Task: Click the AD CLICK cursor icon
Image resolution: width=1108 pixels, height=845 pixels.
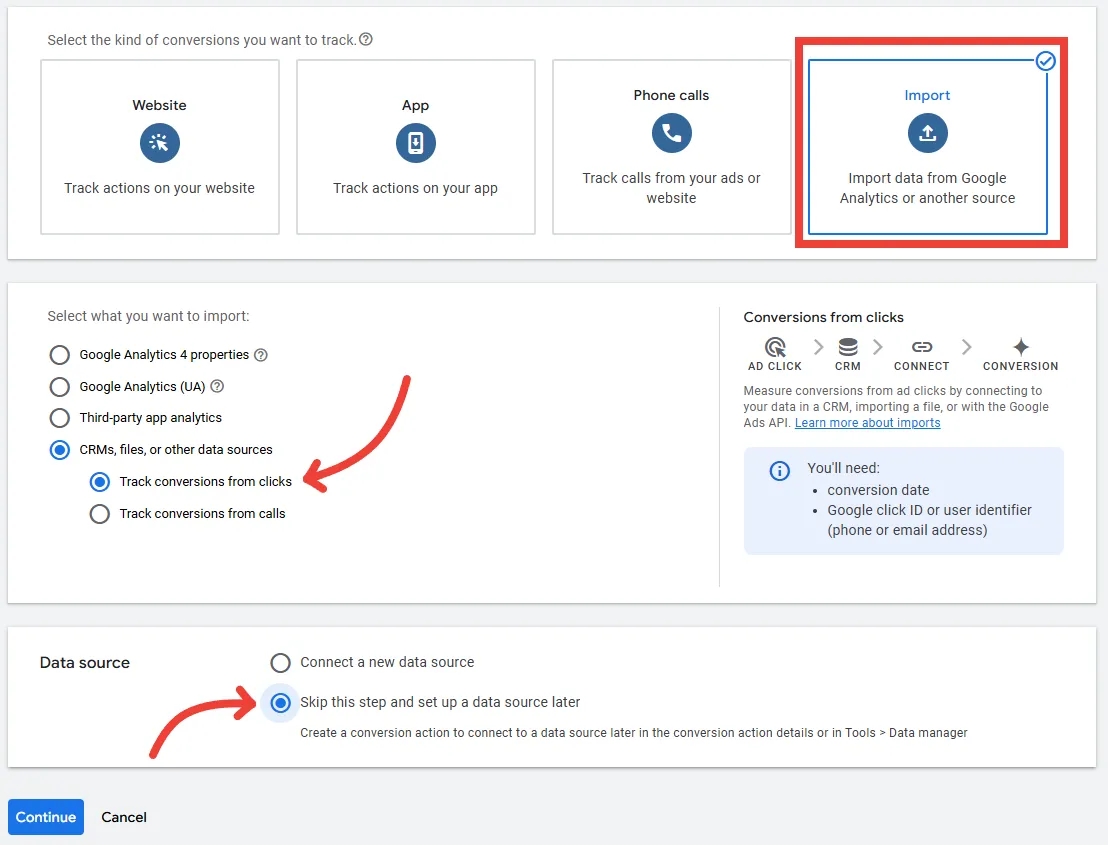Action: 775,347
